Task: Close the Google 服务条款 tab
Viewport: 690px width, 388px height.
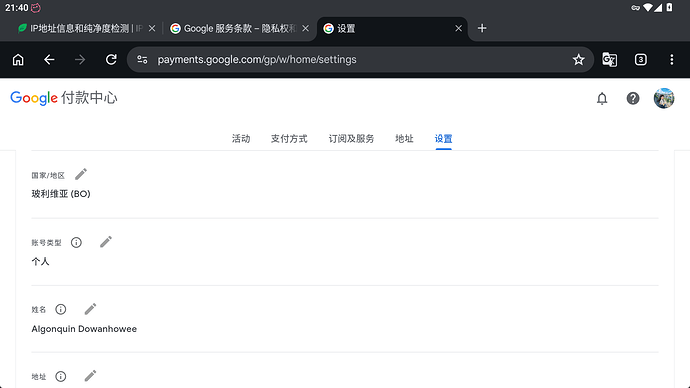Action: point(305,28)
